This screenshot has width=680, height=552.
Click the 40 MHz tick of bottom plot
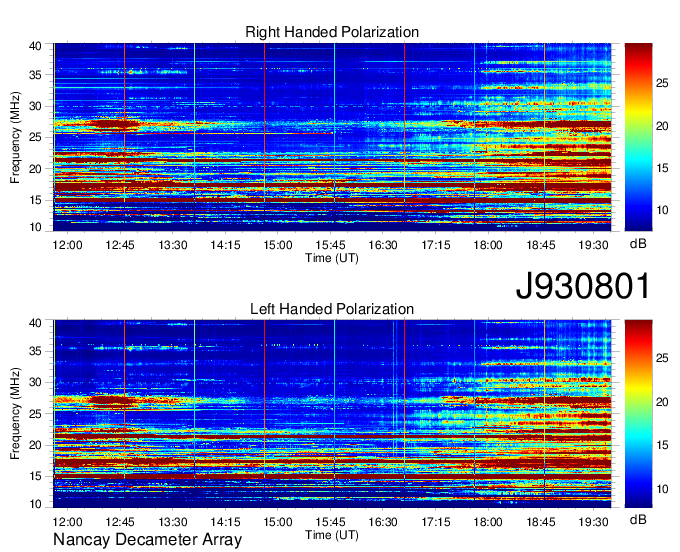[x=35, y=323]
